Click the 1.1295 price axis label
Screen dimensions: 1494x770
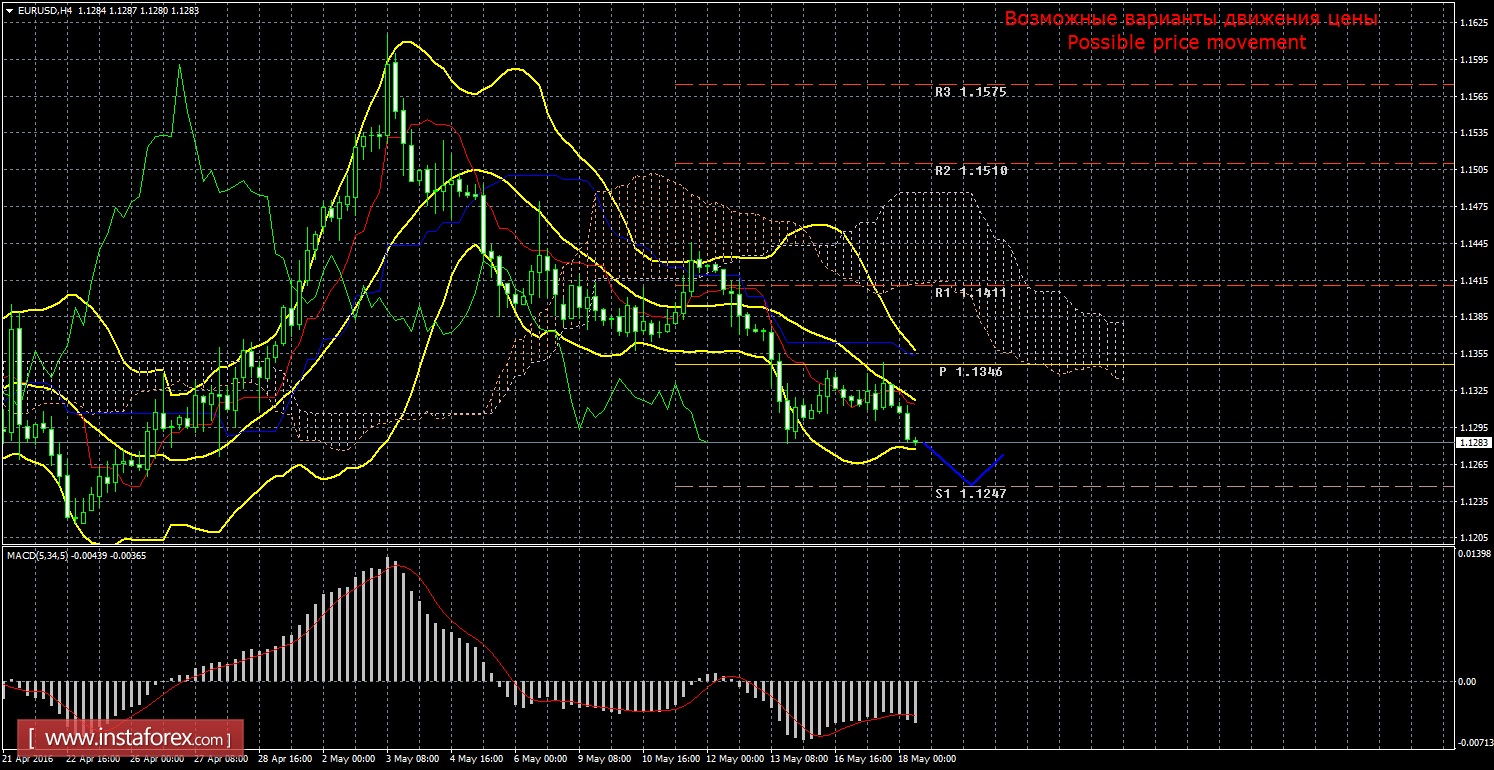1474,428
